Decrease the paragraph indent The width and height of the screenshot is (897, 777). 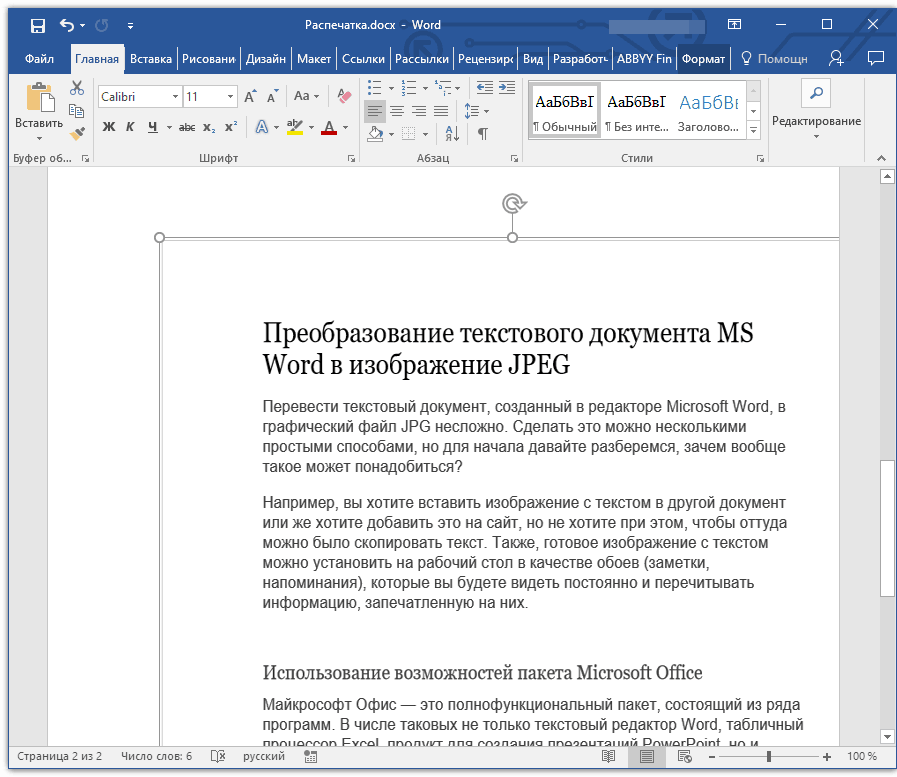click(485, 88)
